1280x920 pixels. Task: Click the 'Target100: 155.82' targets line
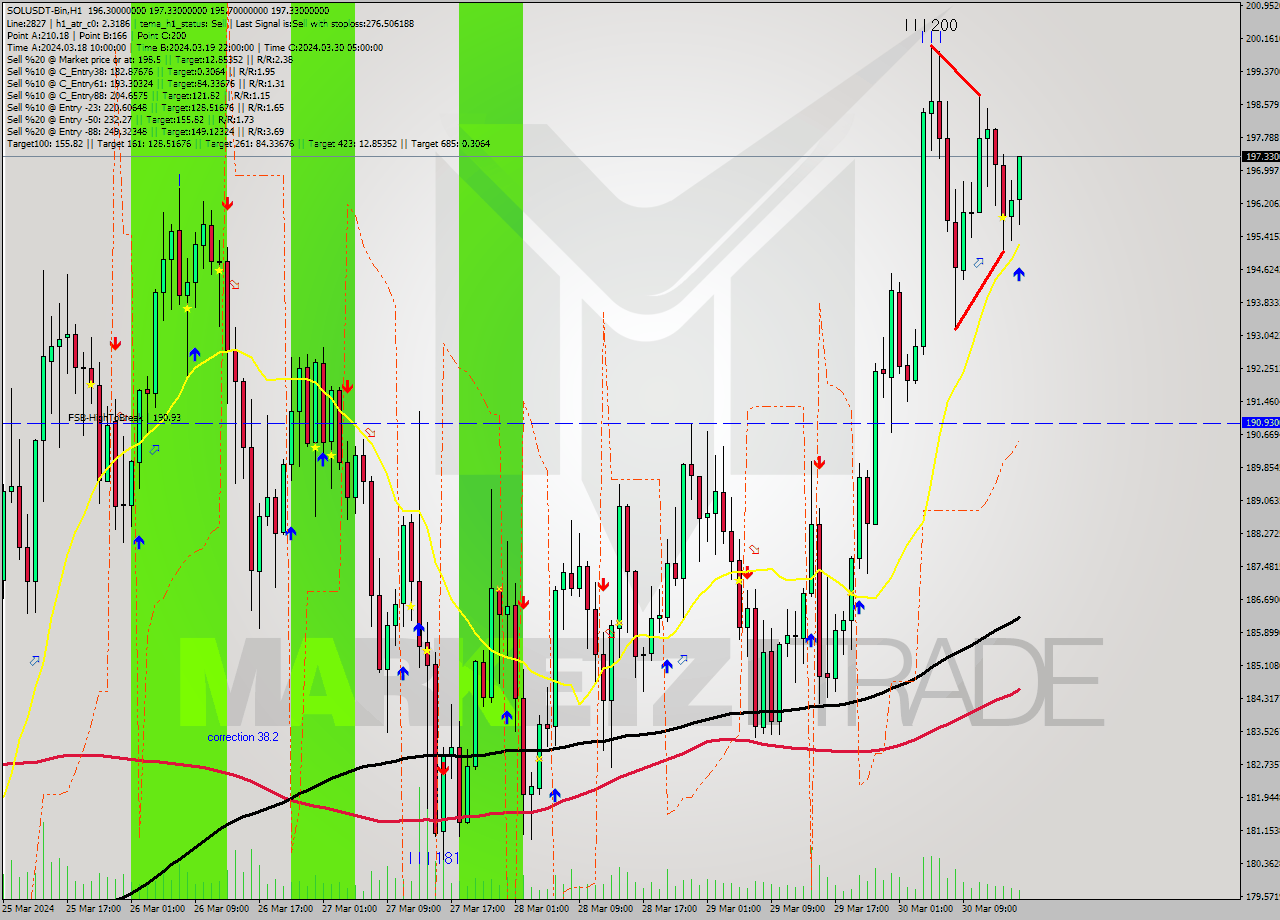[x=248, y=144]
